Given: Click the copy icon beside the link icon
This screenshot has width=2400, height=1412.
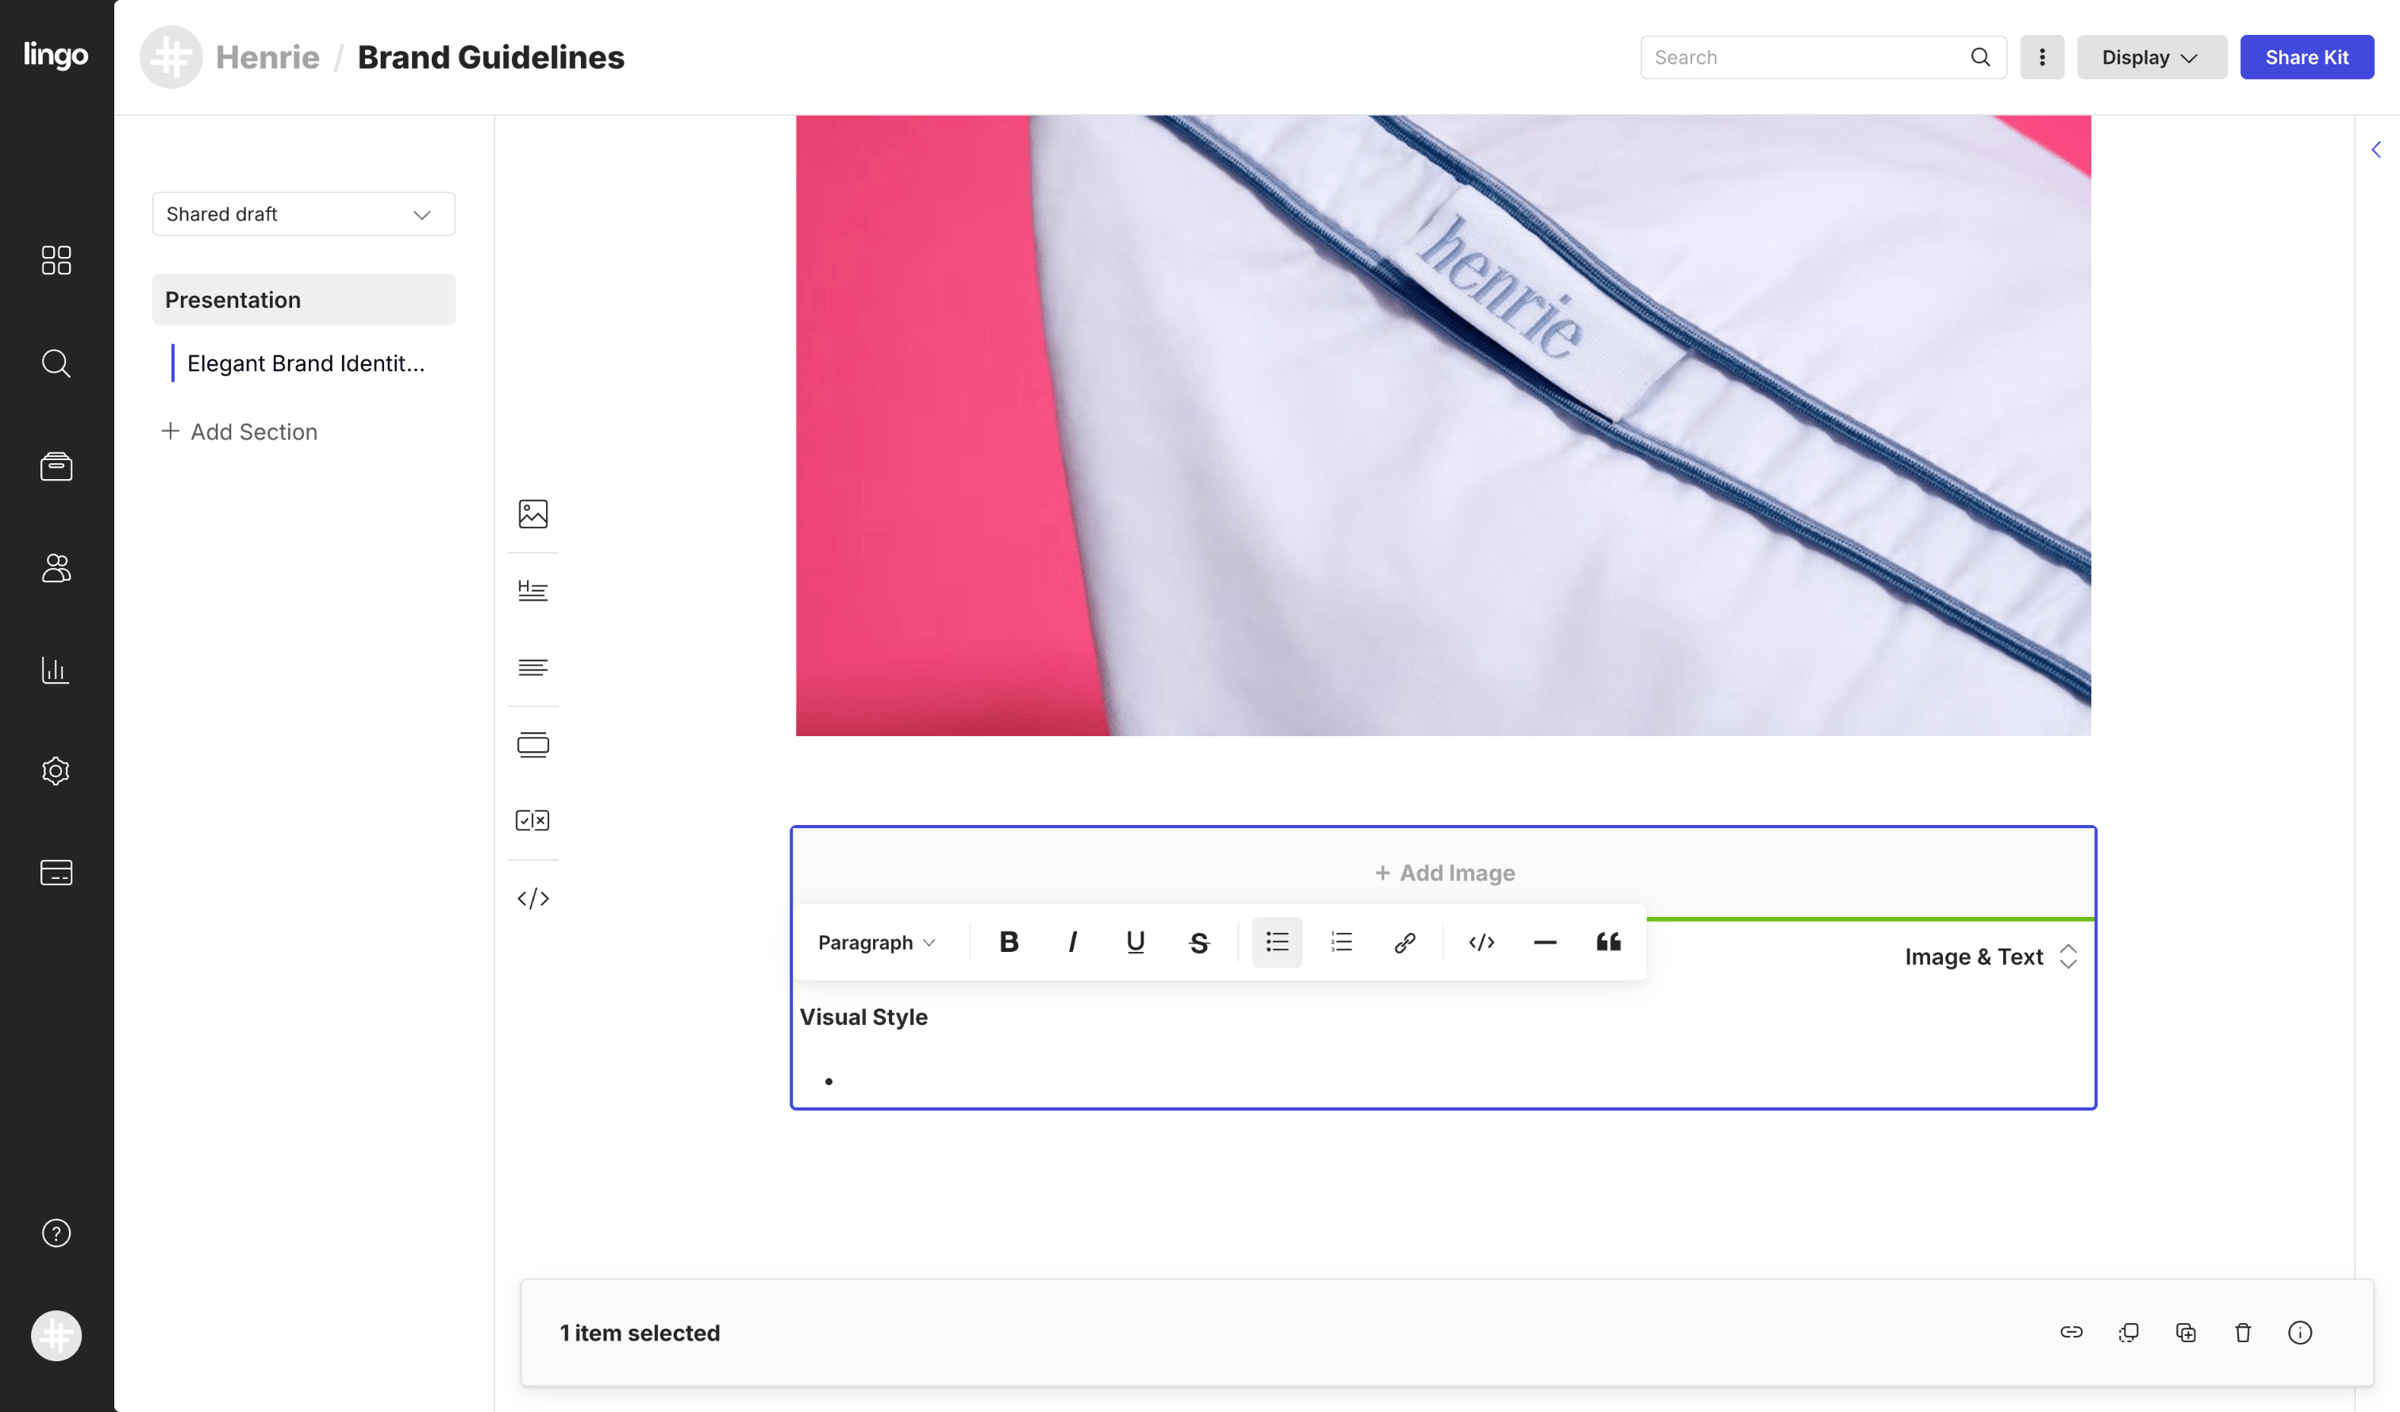Looking at the screenshot, I should [x=2129, y=1333].
